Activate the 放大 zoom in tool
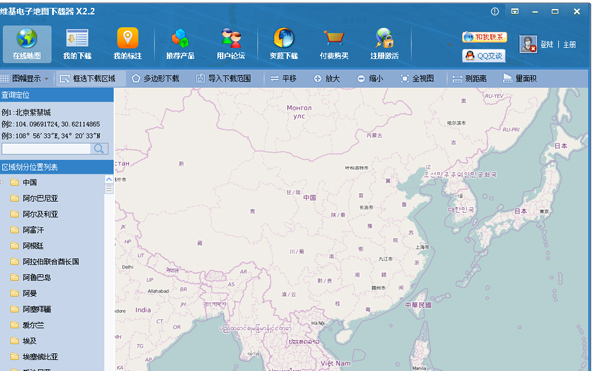This screenshot has width=592, height=371. (327, 79)
